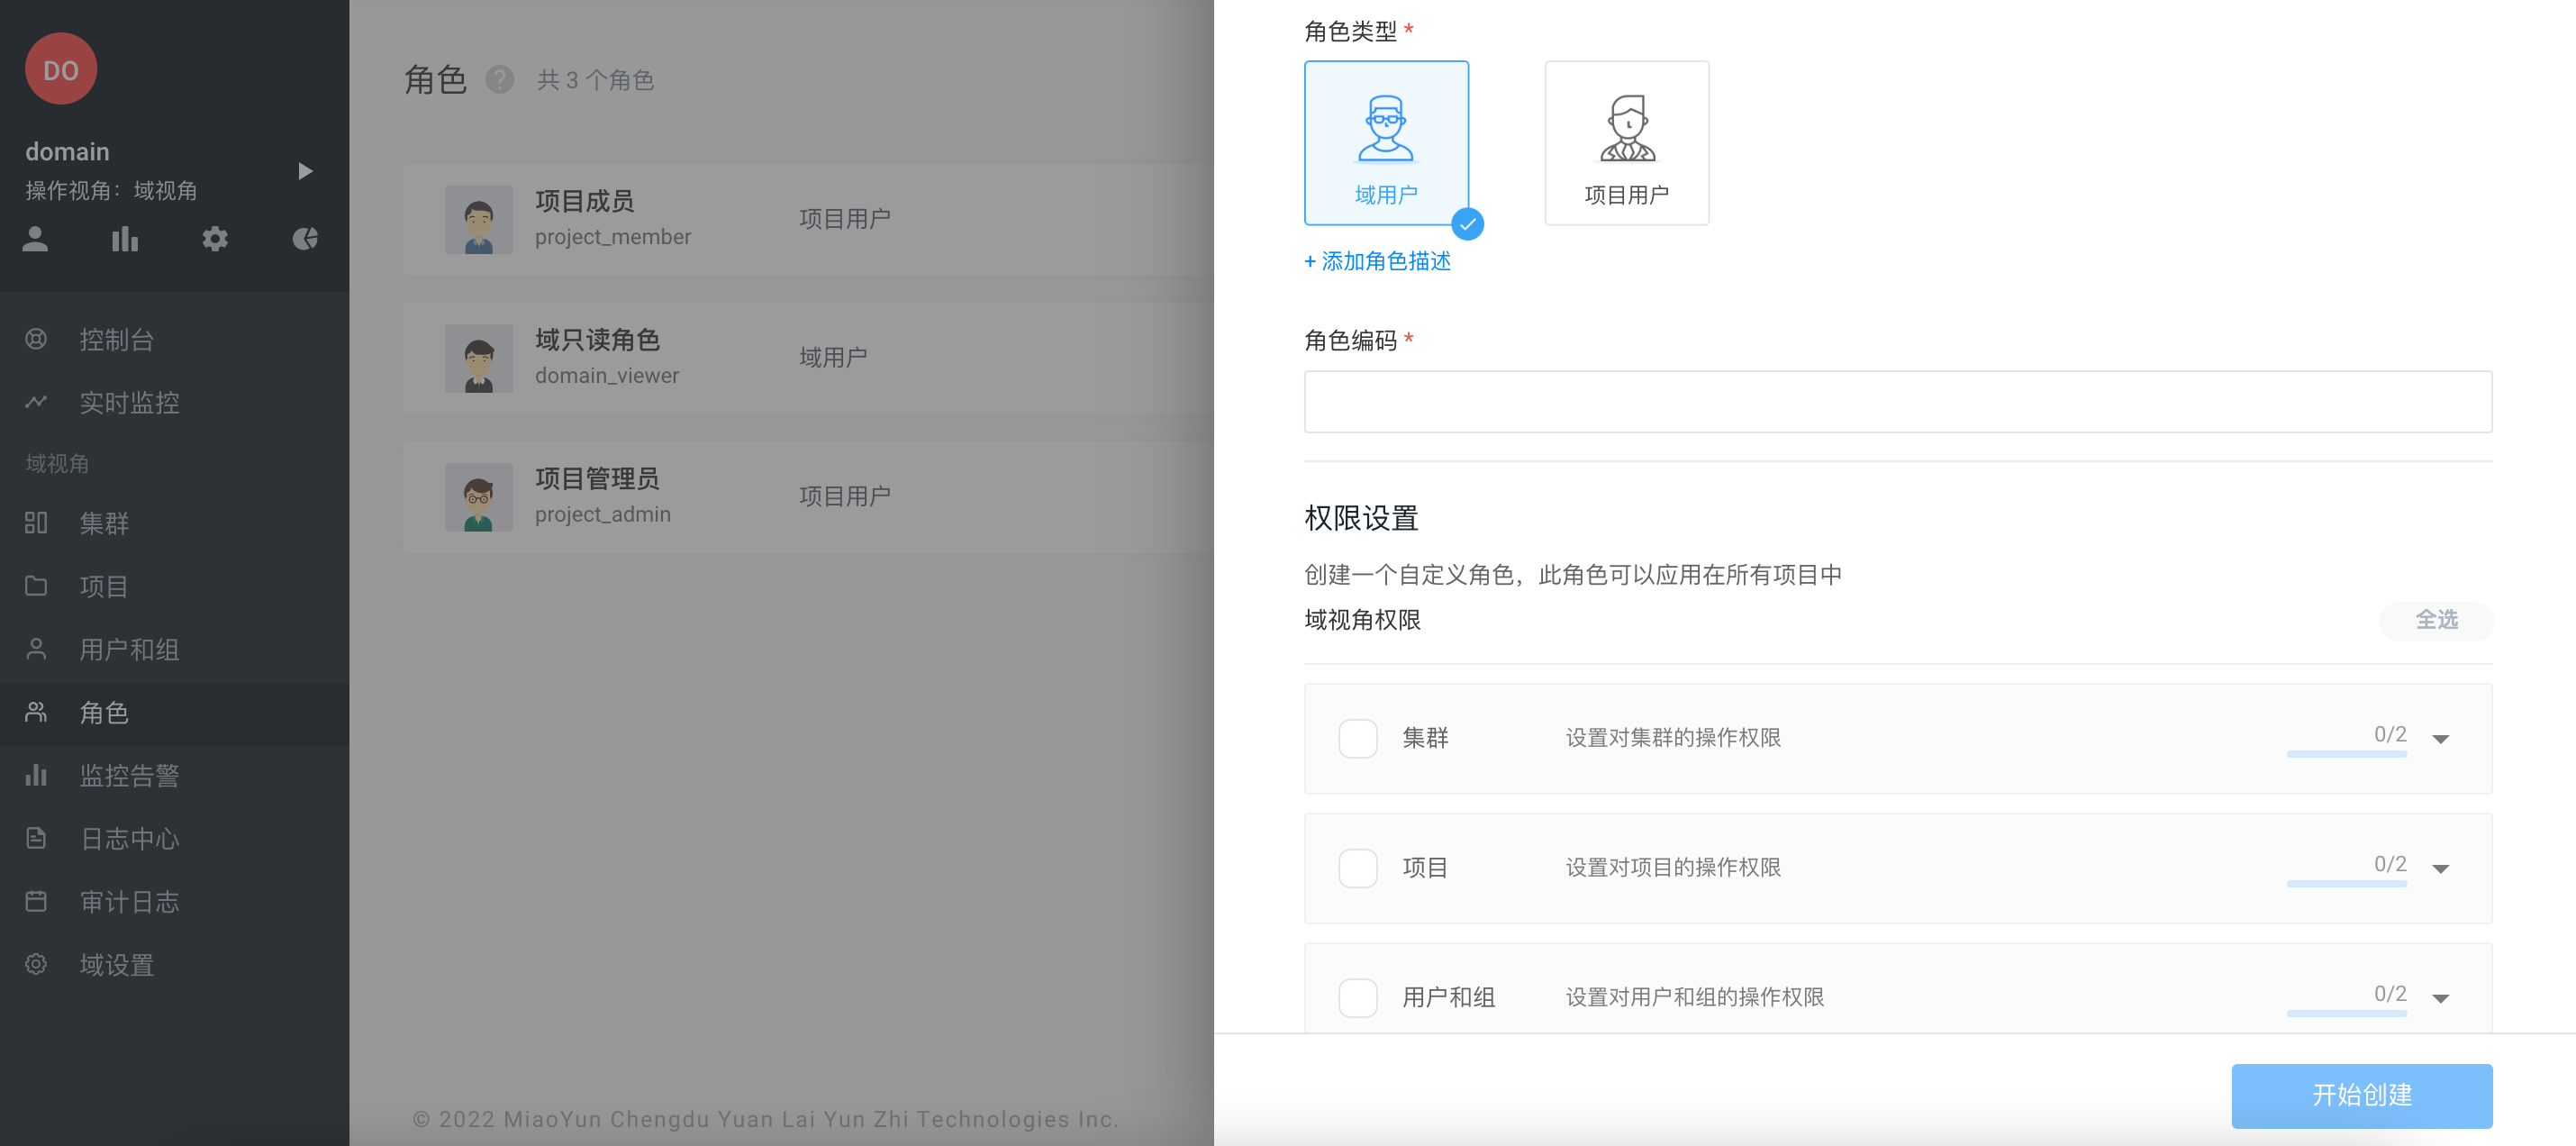Switch to the 角色 section in sidebar
The width and height of the screenshot is (2576, 1146).
103,713
